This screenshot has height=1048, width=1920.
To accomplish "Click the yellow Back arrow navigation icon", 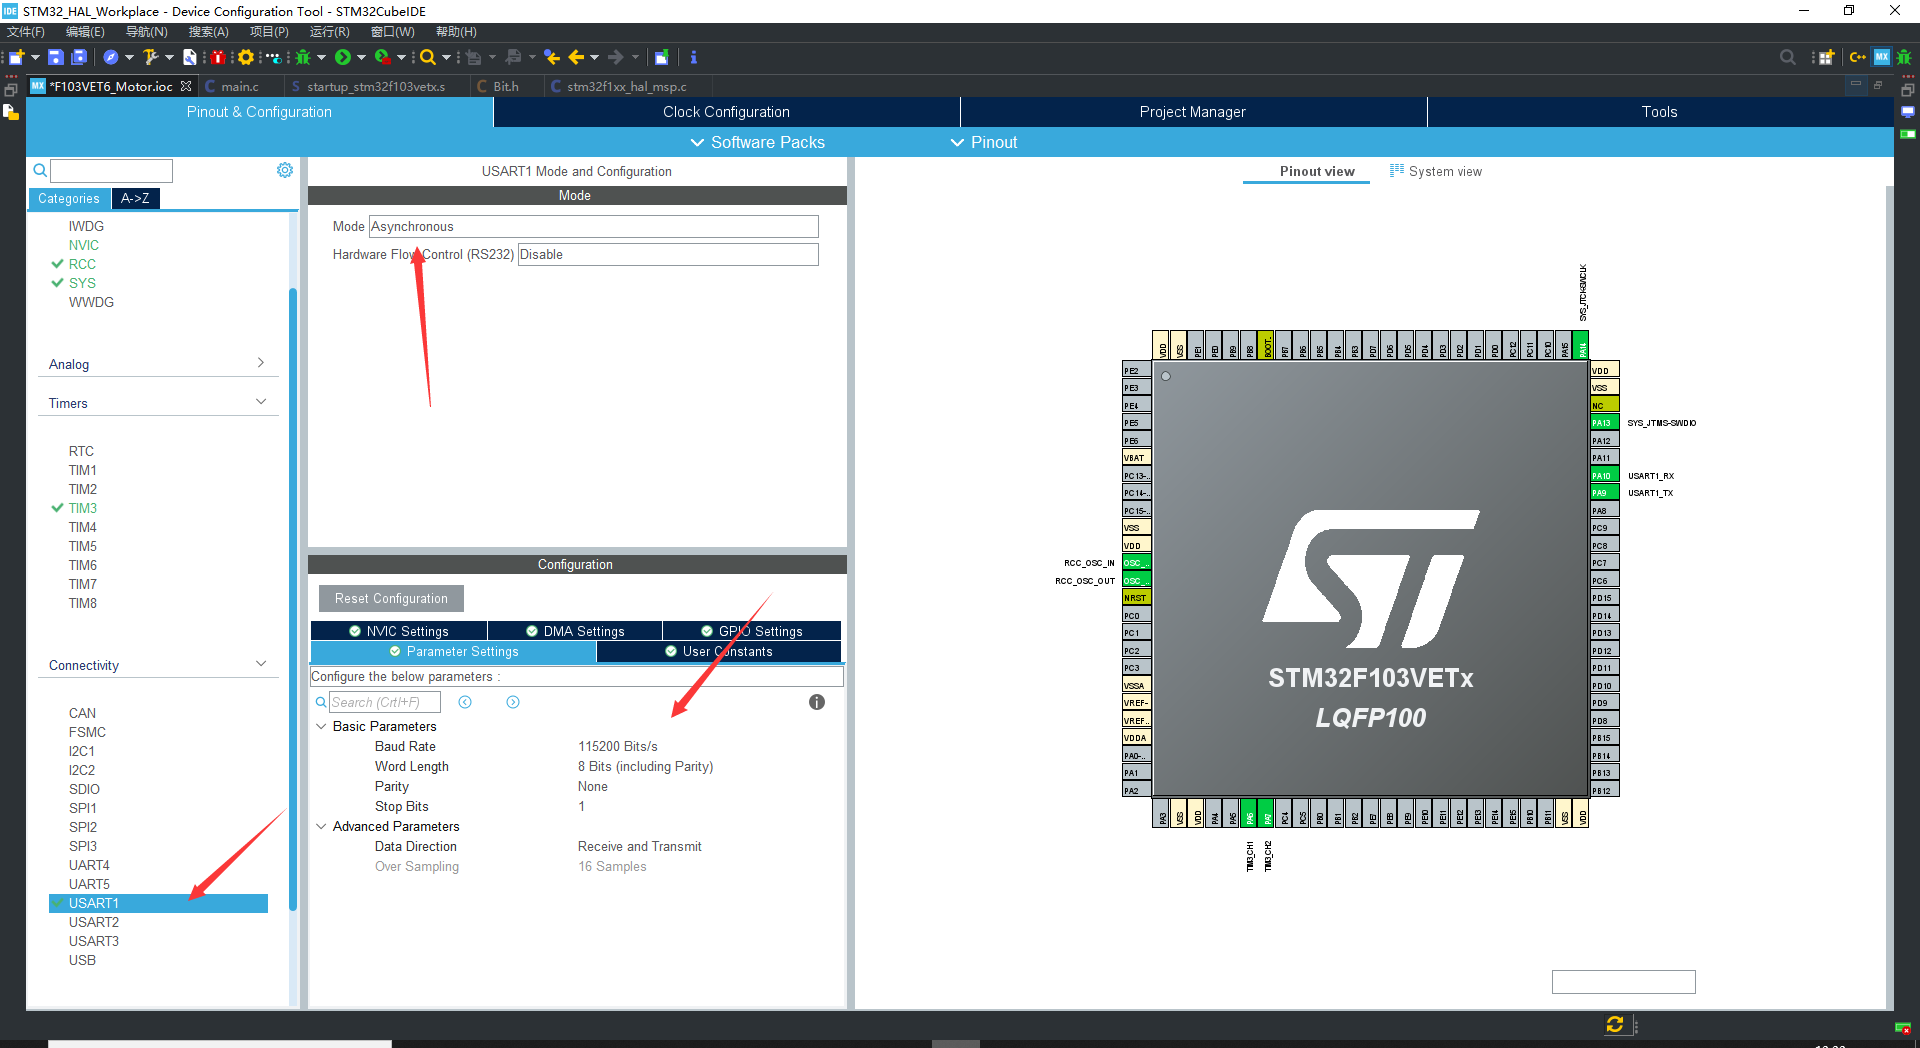I will 576,57.
